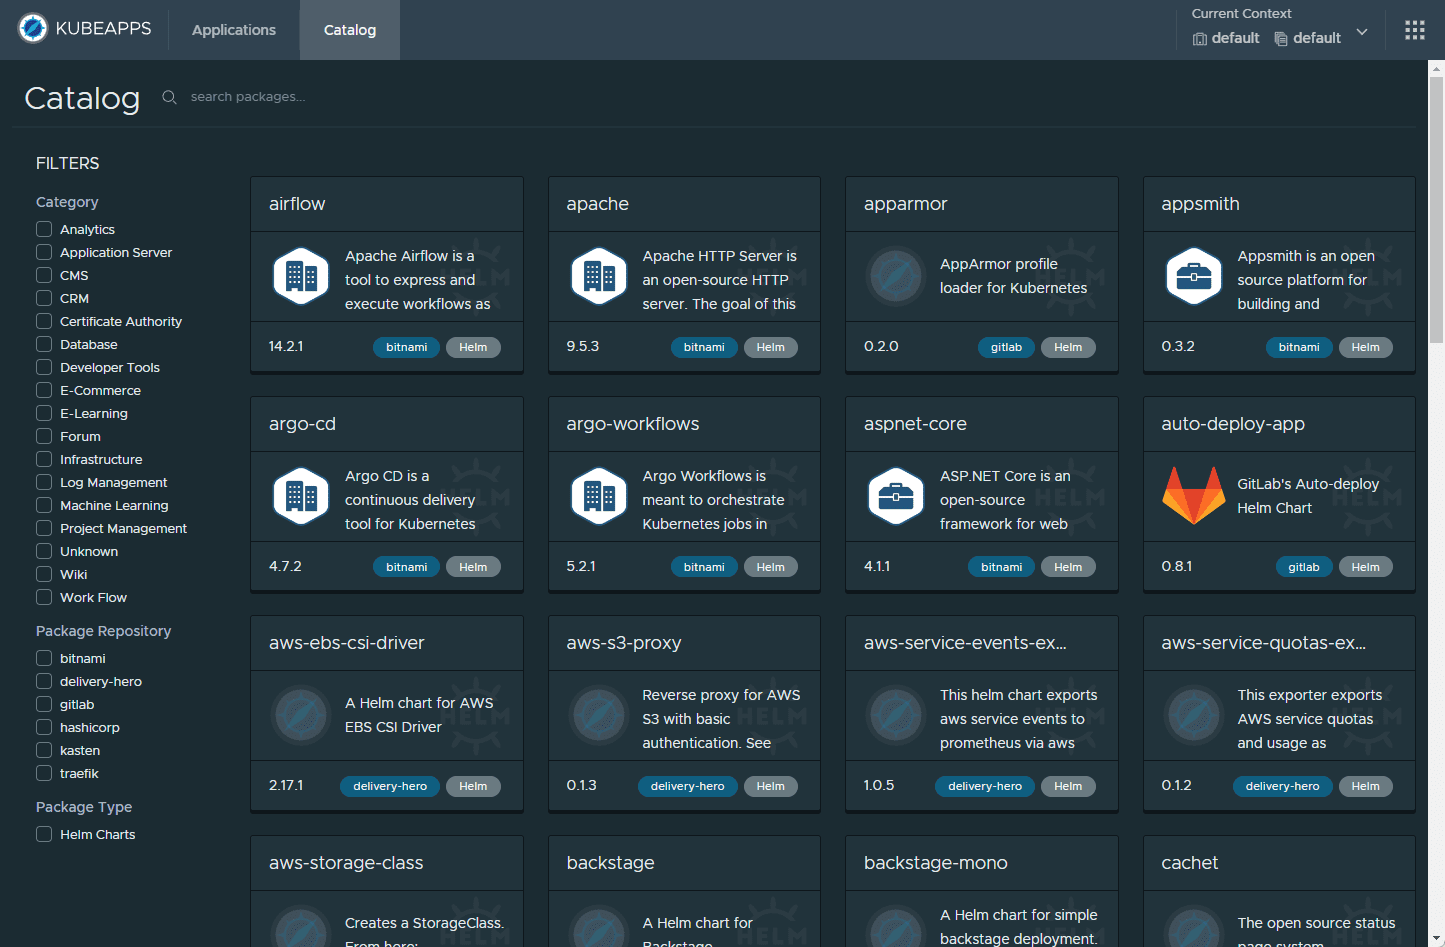Click the airflow package icon
The image size is (1445, 947).
click(301, 276)
